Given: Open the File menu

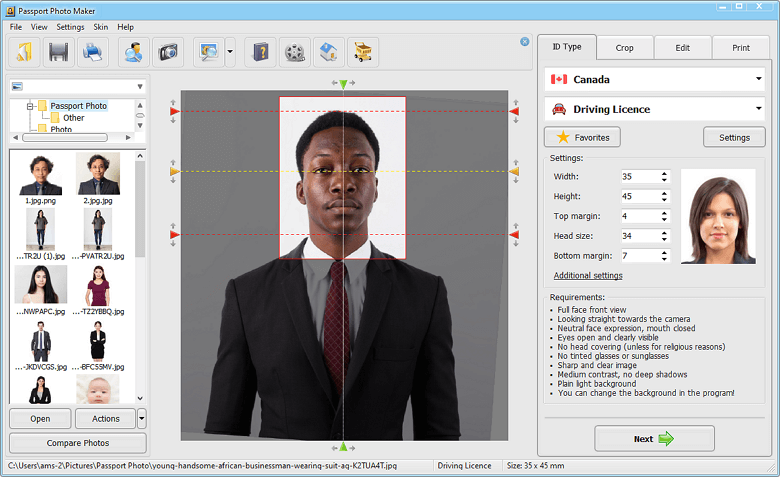Looking at the screenshot, I should tap(16, 27).
